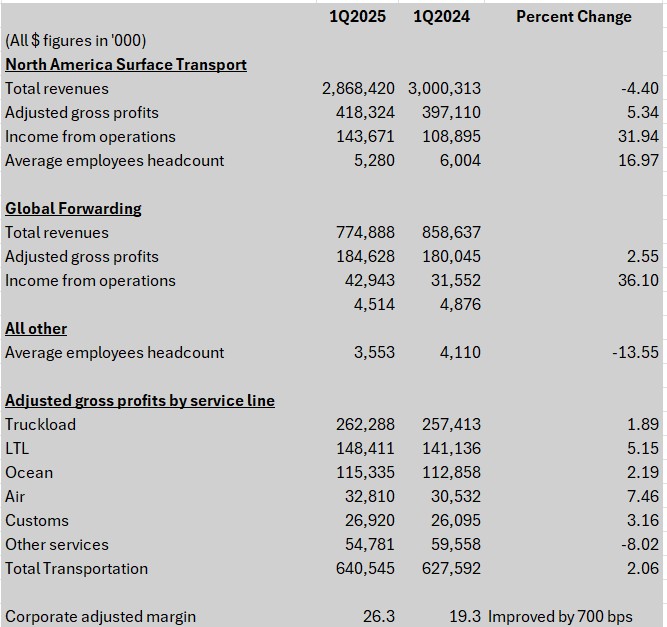Image resolution: width=667 pixels, height=627 pixels.
Task: Click the unlabeled 4,514 headcount cell
Action: [374, 305]
